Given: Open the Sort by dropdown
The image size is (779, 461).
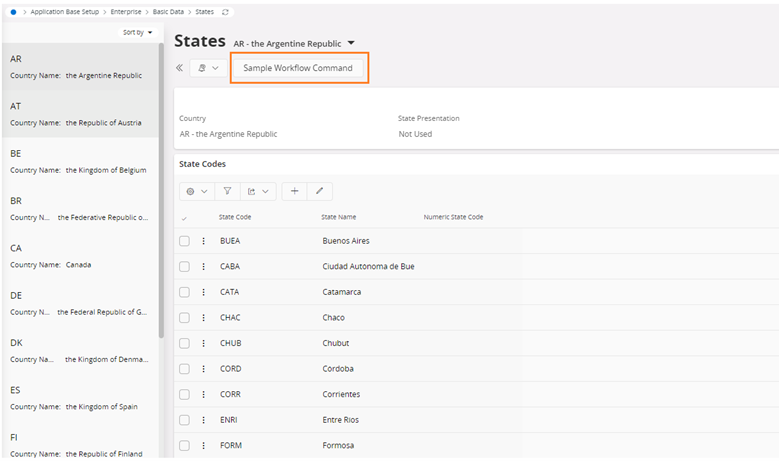Looking at the screenshot, I should 138,32.
